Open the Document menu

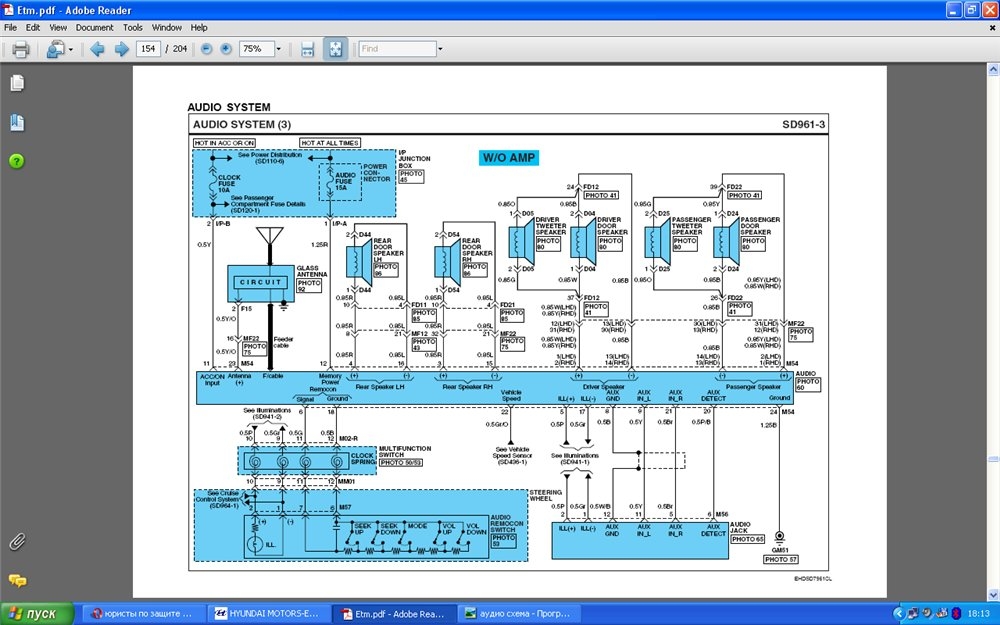94,28
